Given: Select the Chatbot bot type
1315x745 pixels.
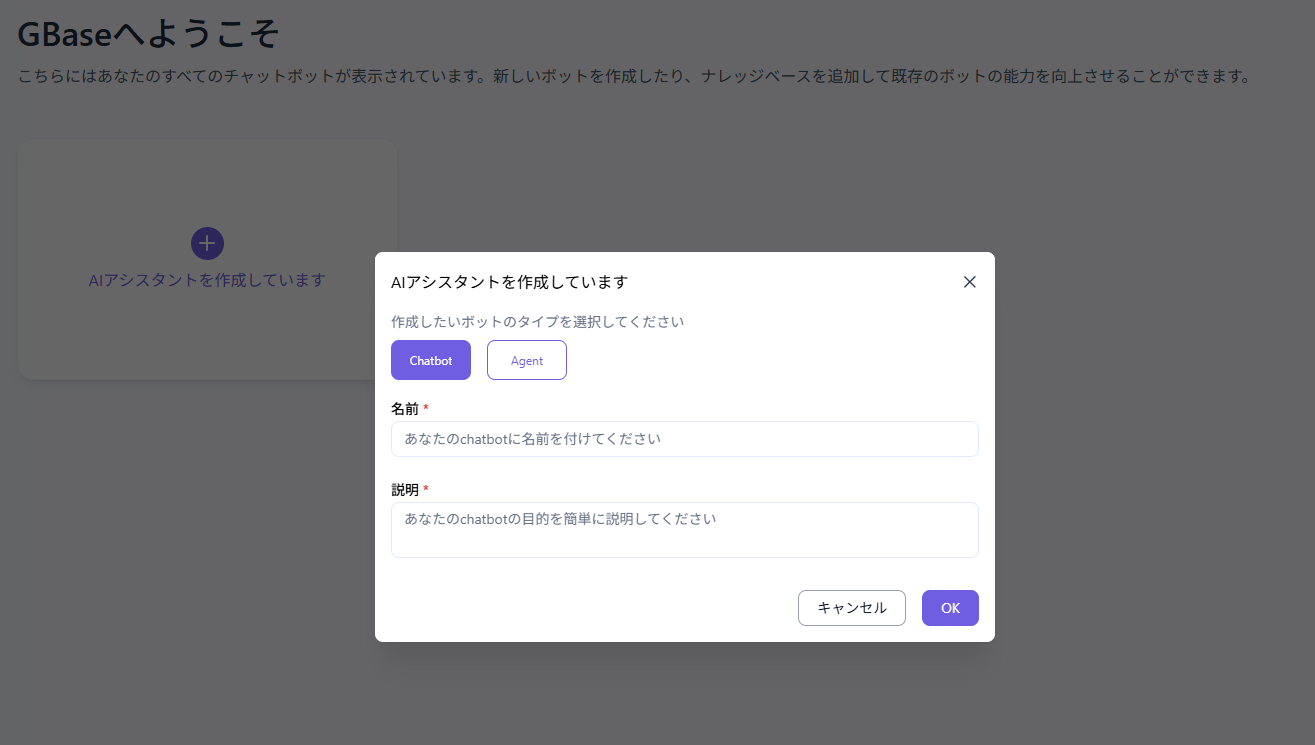Looking at the screenshot, I should point(430,359).
